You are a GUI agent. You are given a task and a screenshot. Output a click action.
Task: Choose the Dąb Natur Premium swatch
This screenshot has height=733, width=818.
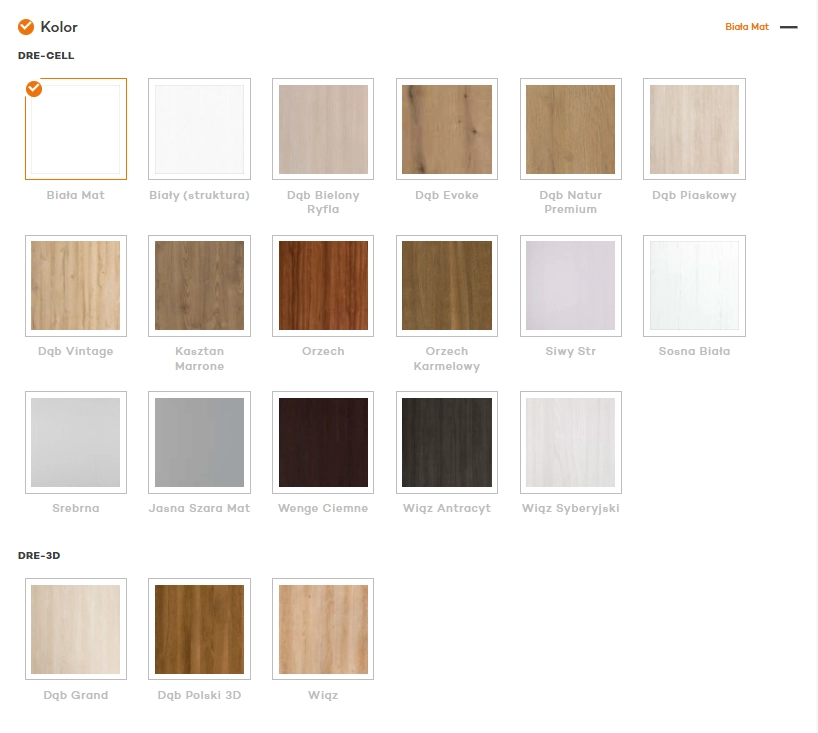pyautogui.click(x=571, y=129)
